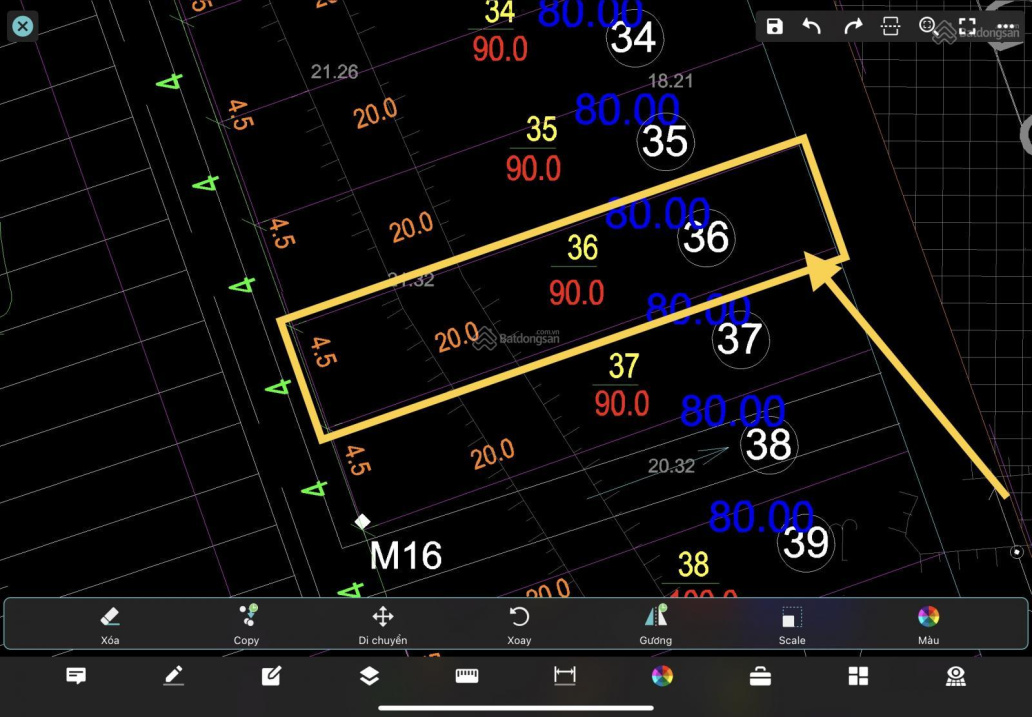1032x717 pixels.
Task: Open the toolbox briefcase icon
Action: (x=760, y=677)
